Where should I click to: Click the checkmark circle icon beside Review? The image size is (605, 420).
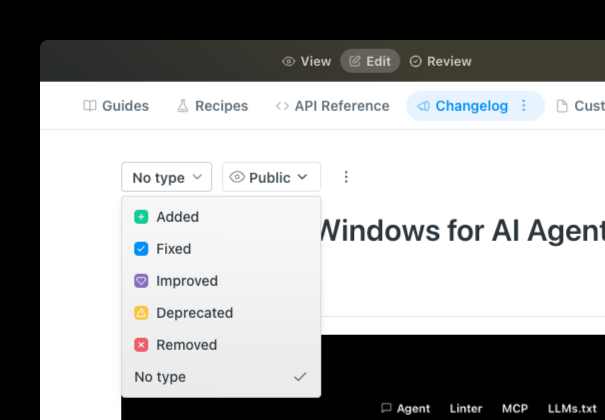pyautogui.click(x=415, y=61)
